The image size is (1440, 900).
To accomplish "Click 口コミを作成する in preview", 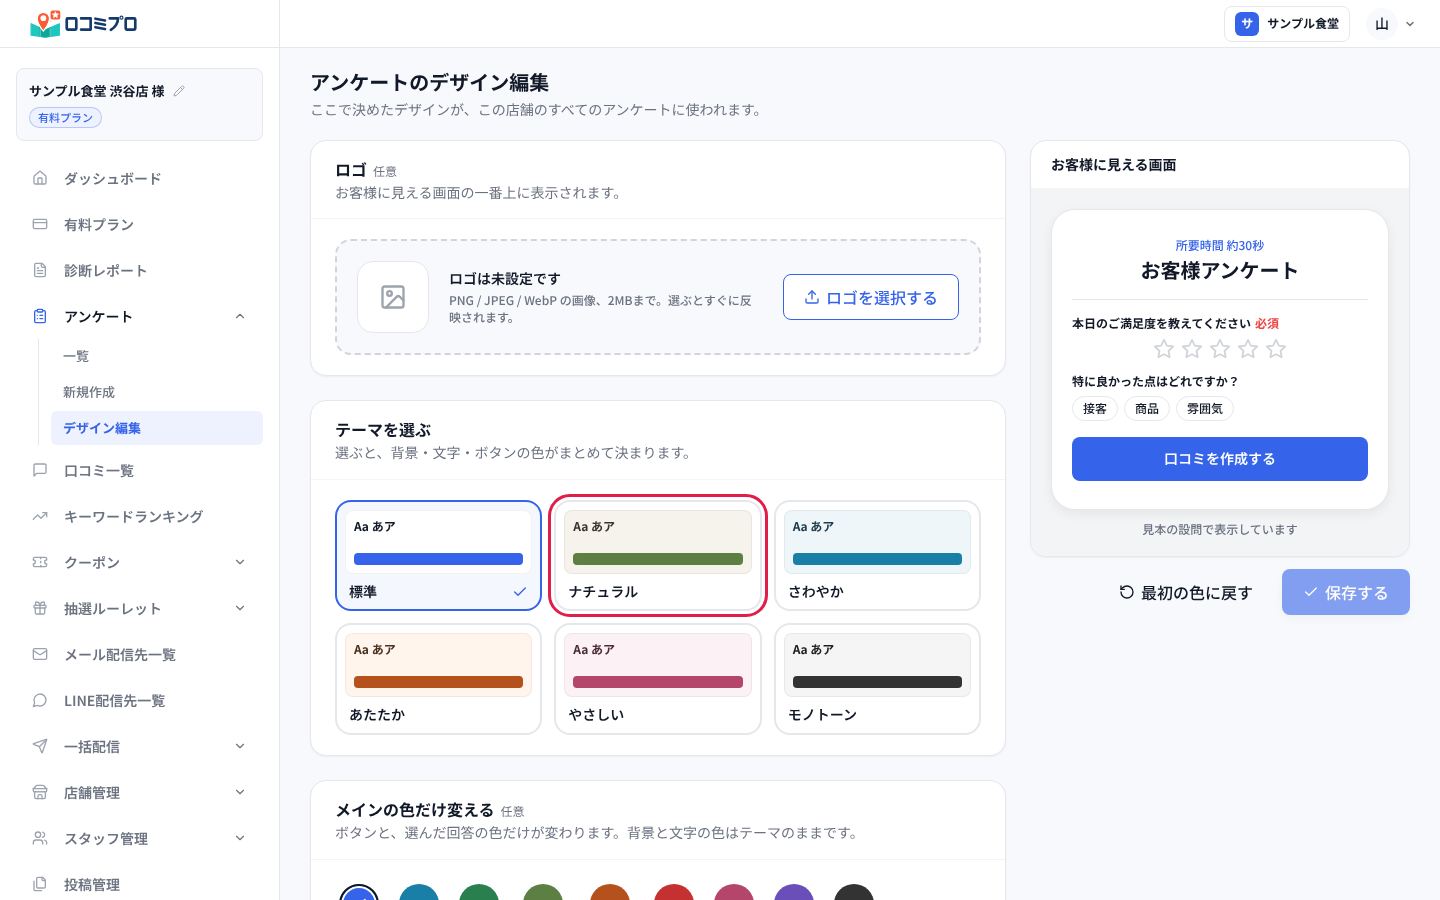I will (x=1220, y=459).
